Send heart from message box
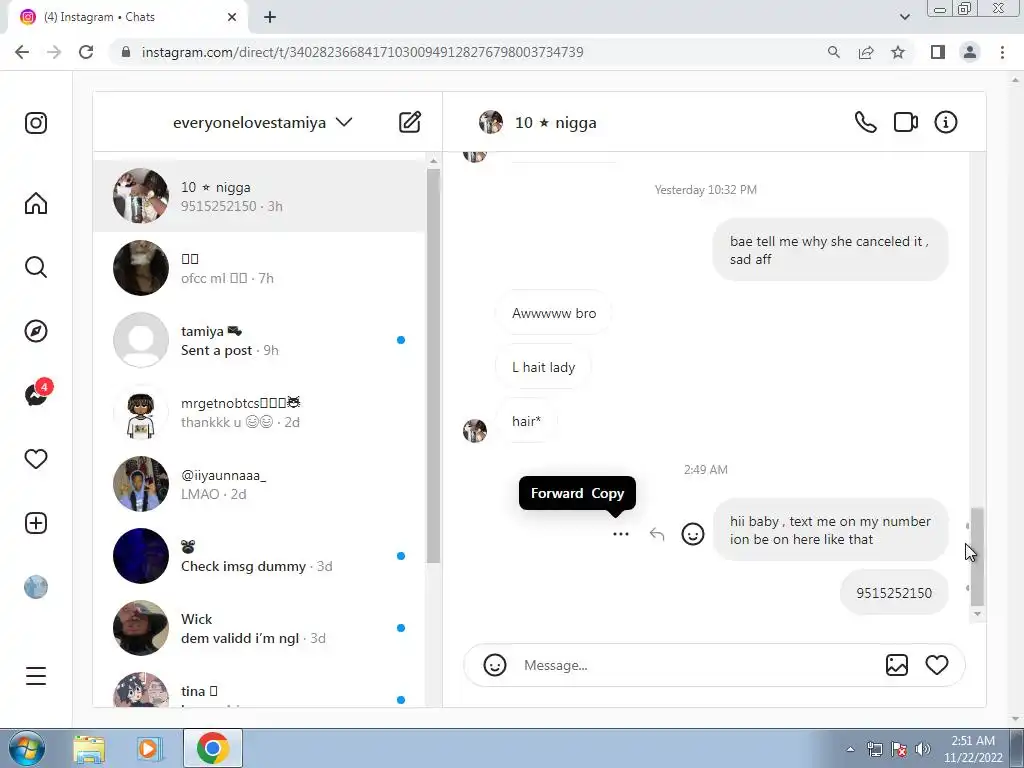1024x768 pixels. pos(936,665)
